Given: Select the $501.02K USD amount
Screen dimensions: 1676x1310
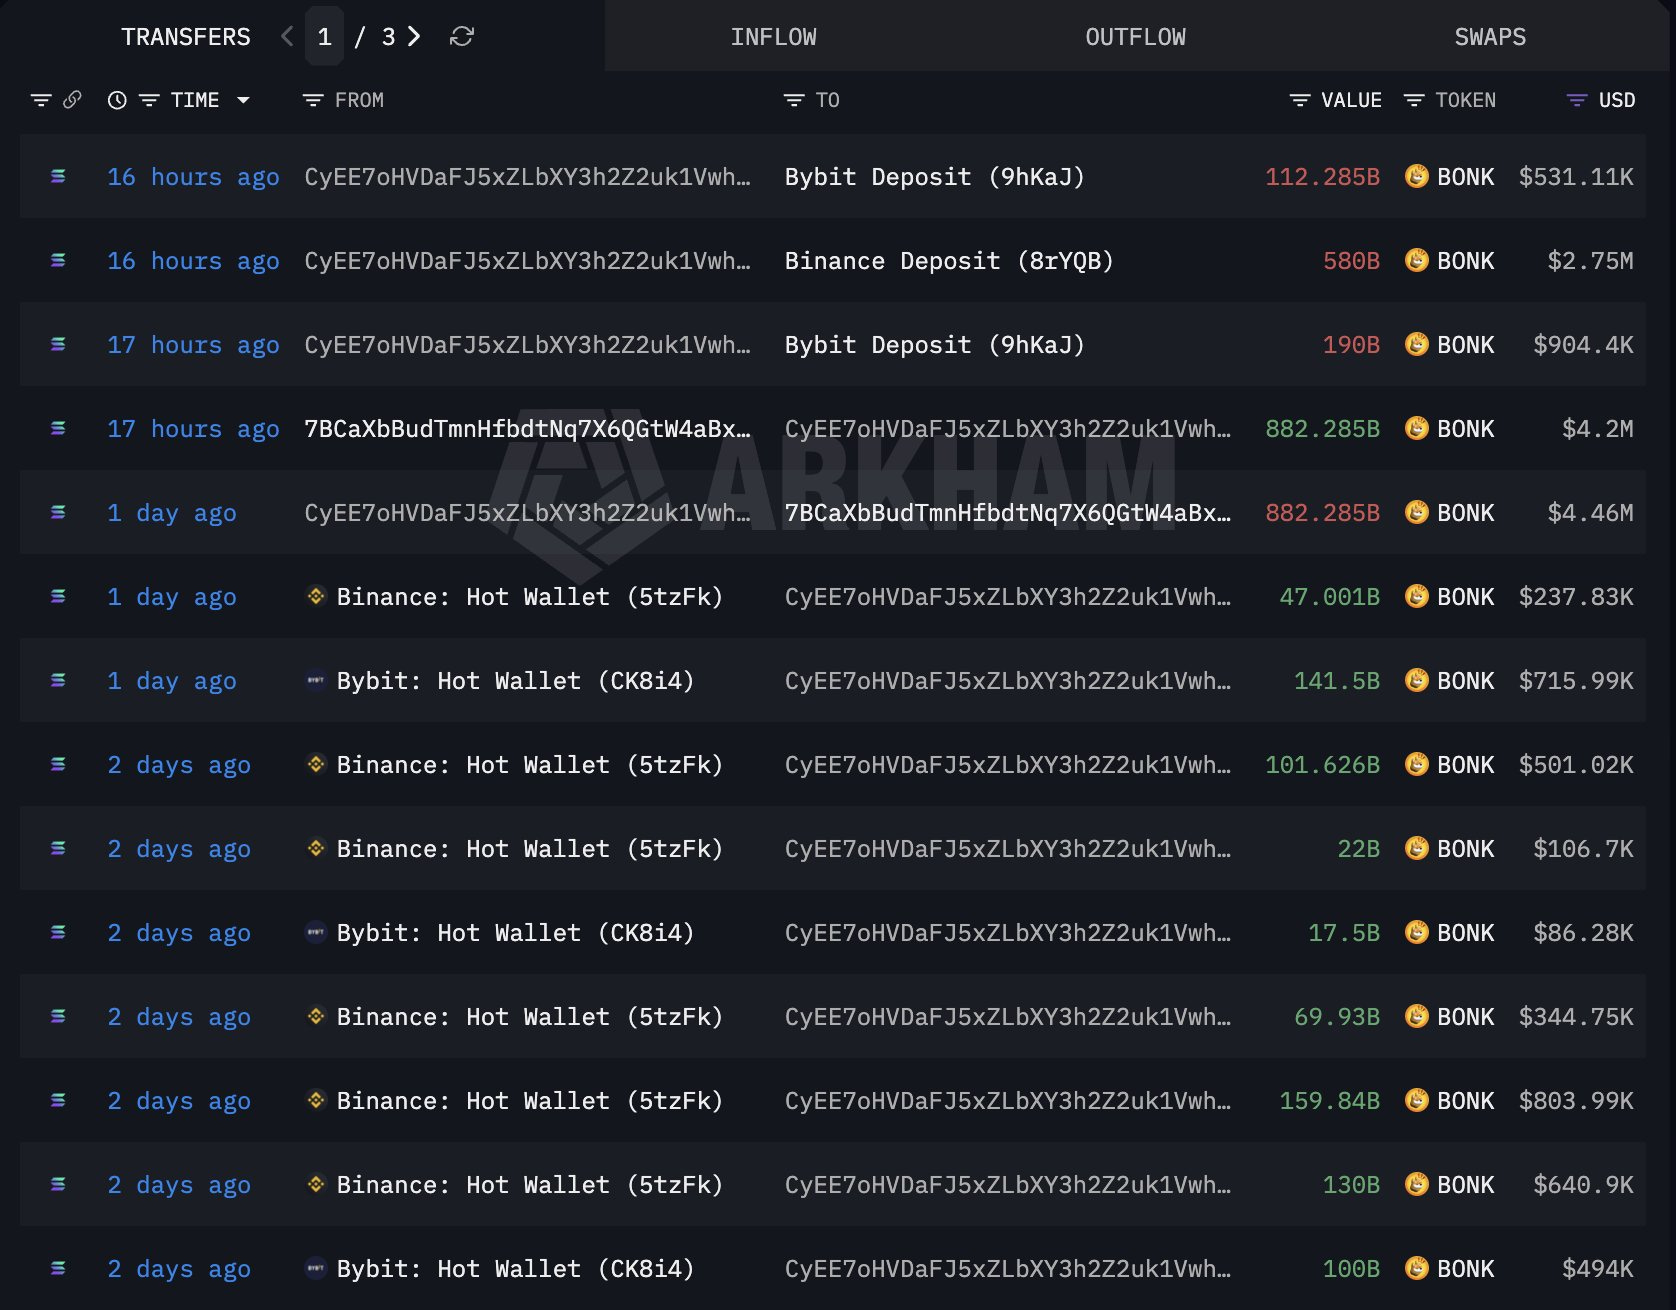Looking at the screenshot, I should coord(1576,765).
